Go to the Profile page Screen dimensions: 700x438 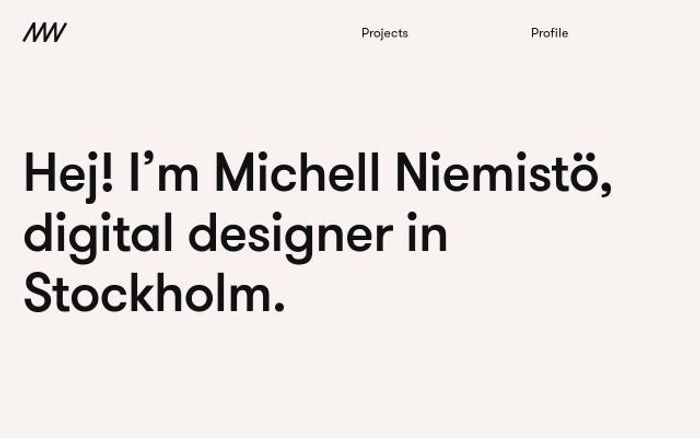click(549, 33)
